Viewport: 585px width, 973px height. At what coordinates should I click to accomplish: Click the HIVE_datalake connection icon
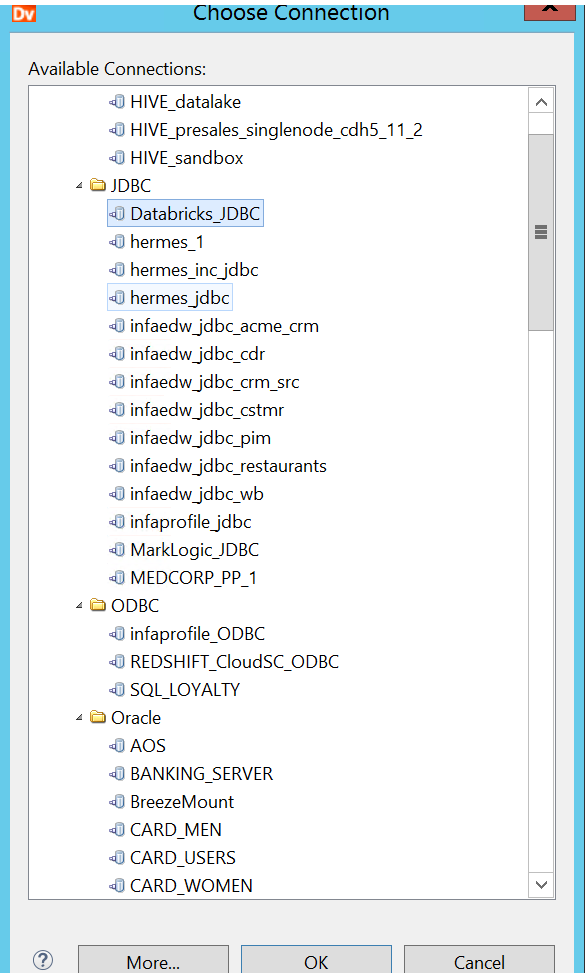[117, 102]
